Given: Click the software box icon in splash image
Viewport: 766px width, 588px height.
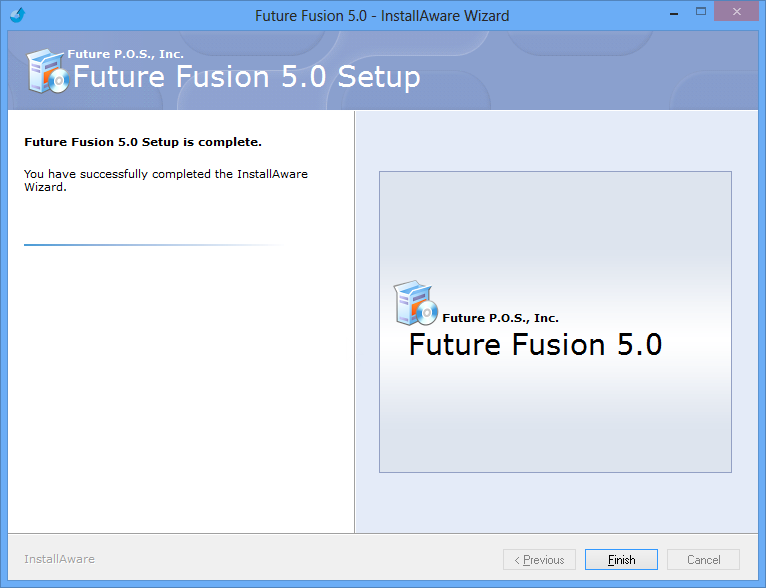Looking at the screenshot, I should point(415,303).
